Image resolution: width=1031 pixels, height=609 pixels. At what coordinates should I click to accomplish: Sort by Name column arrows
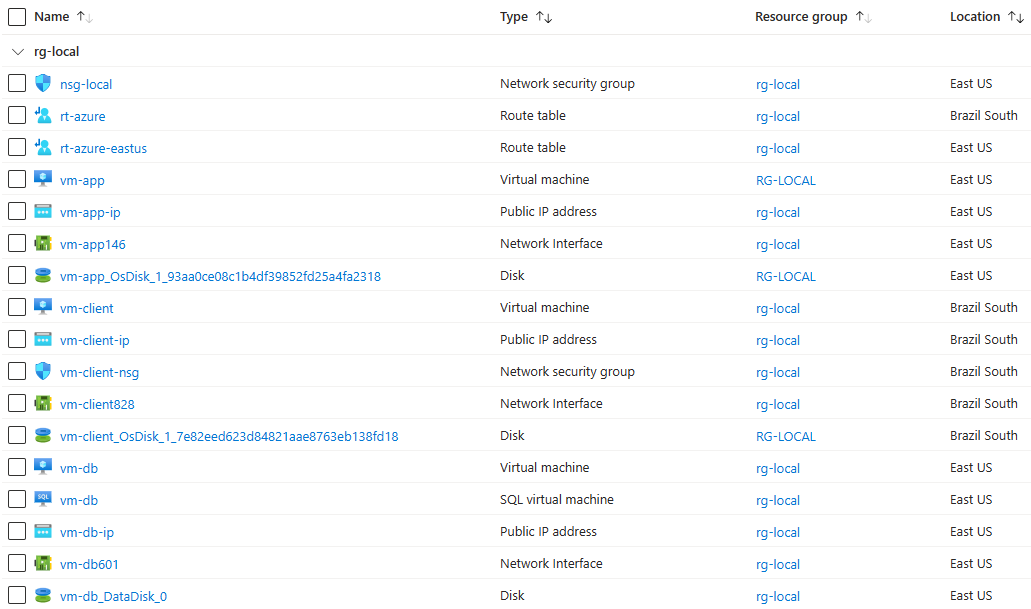coord(85,17)
